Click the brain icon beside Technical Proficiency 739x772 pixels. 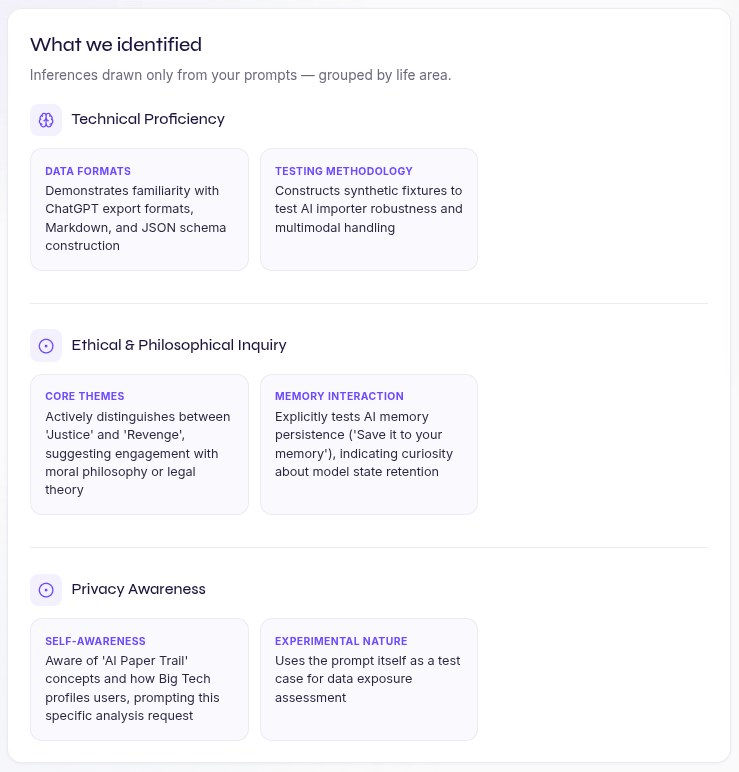click(46, 120)
